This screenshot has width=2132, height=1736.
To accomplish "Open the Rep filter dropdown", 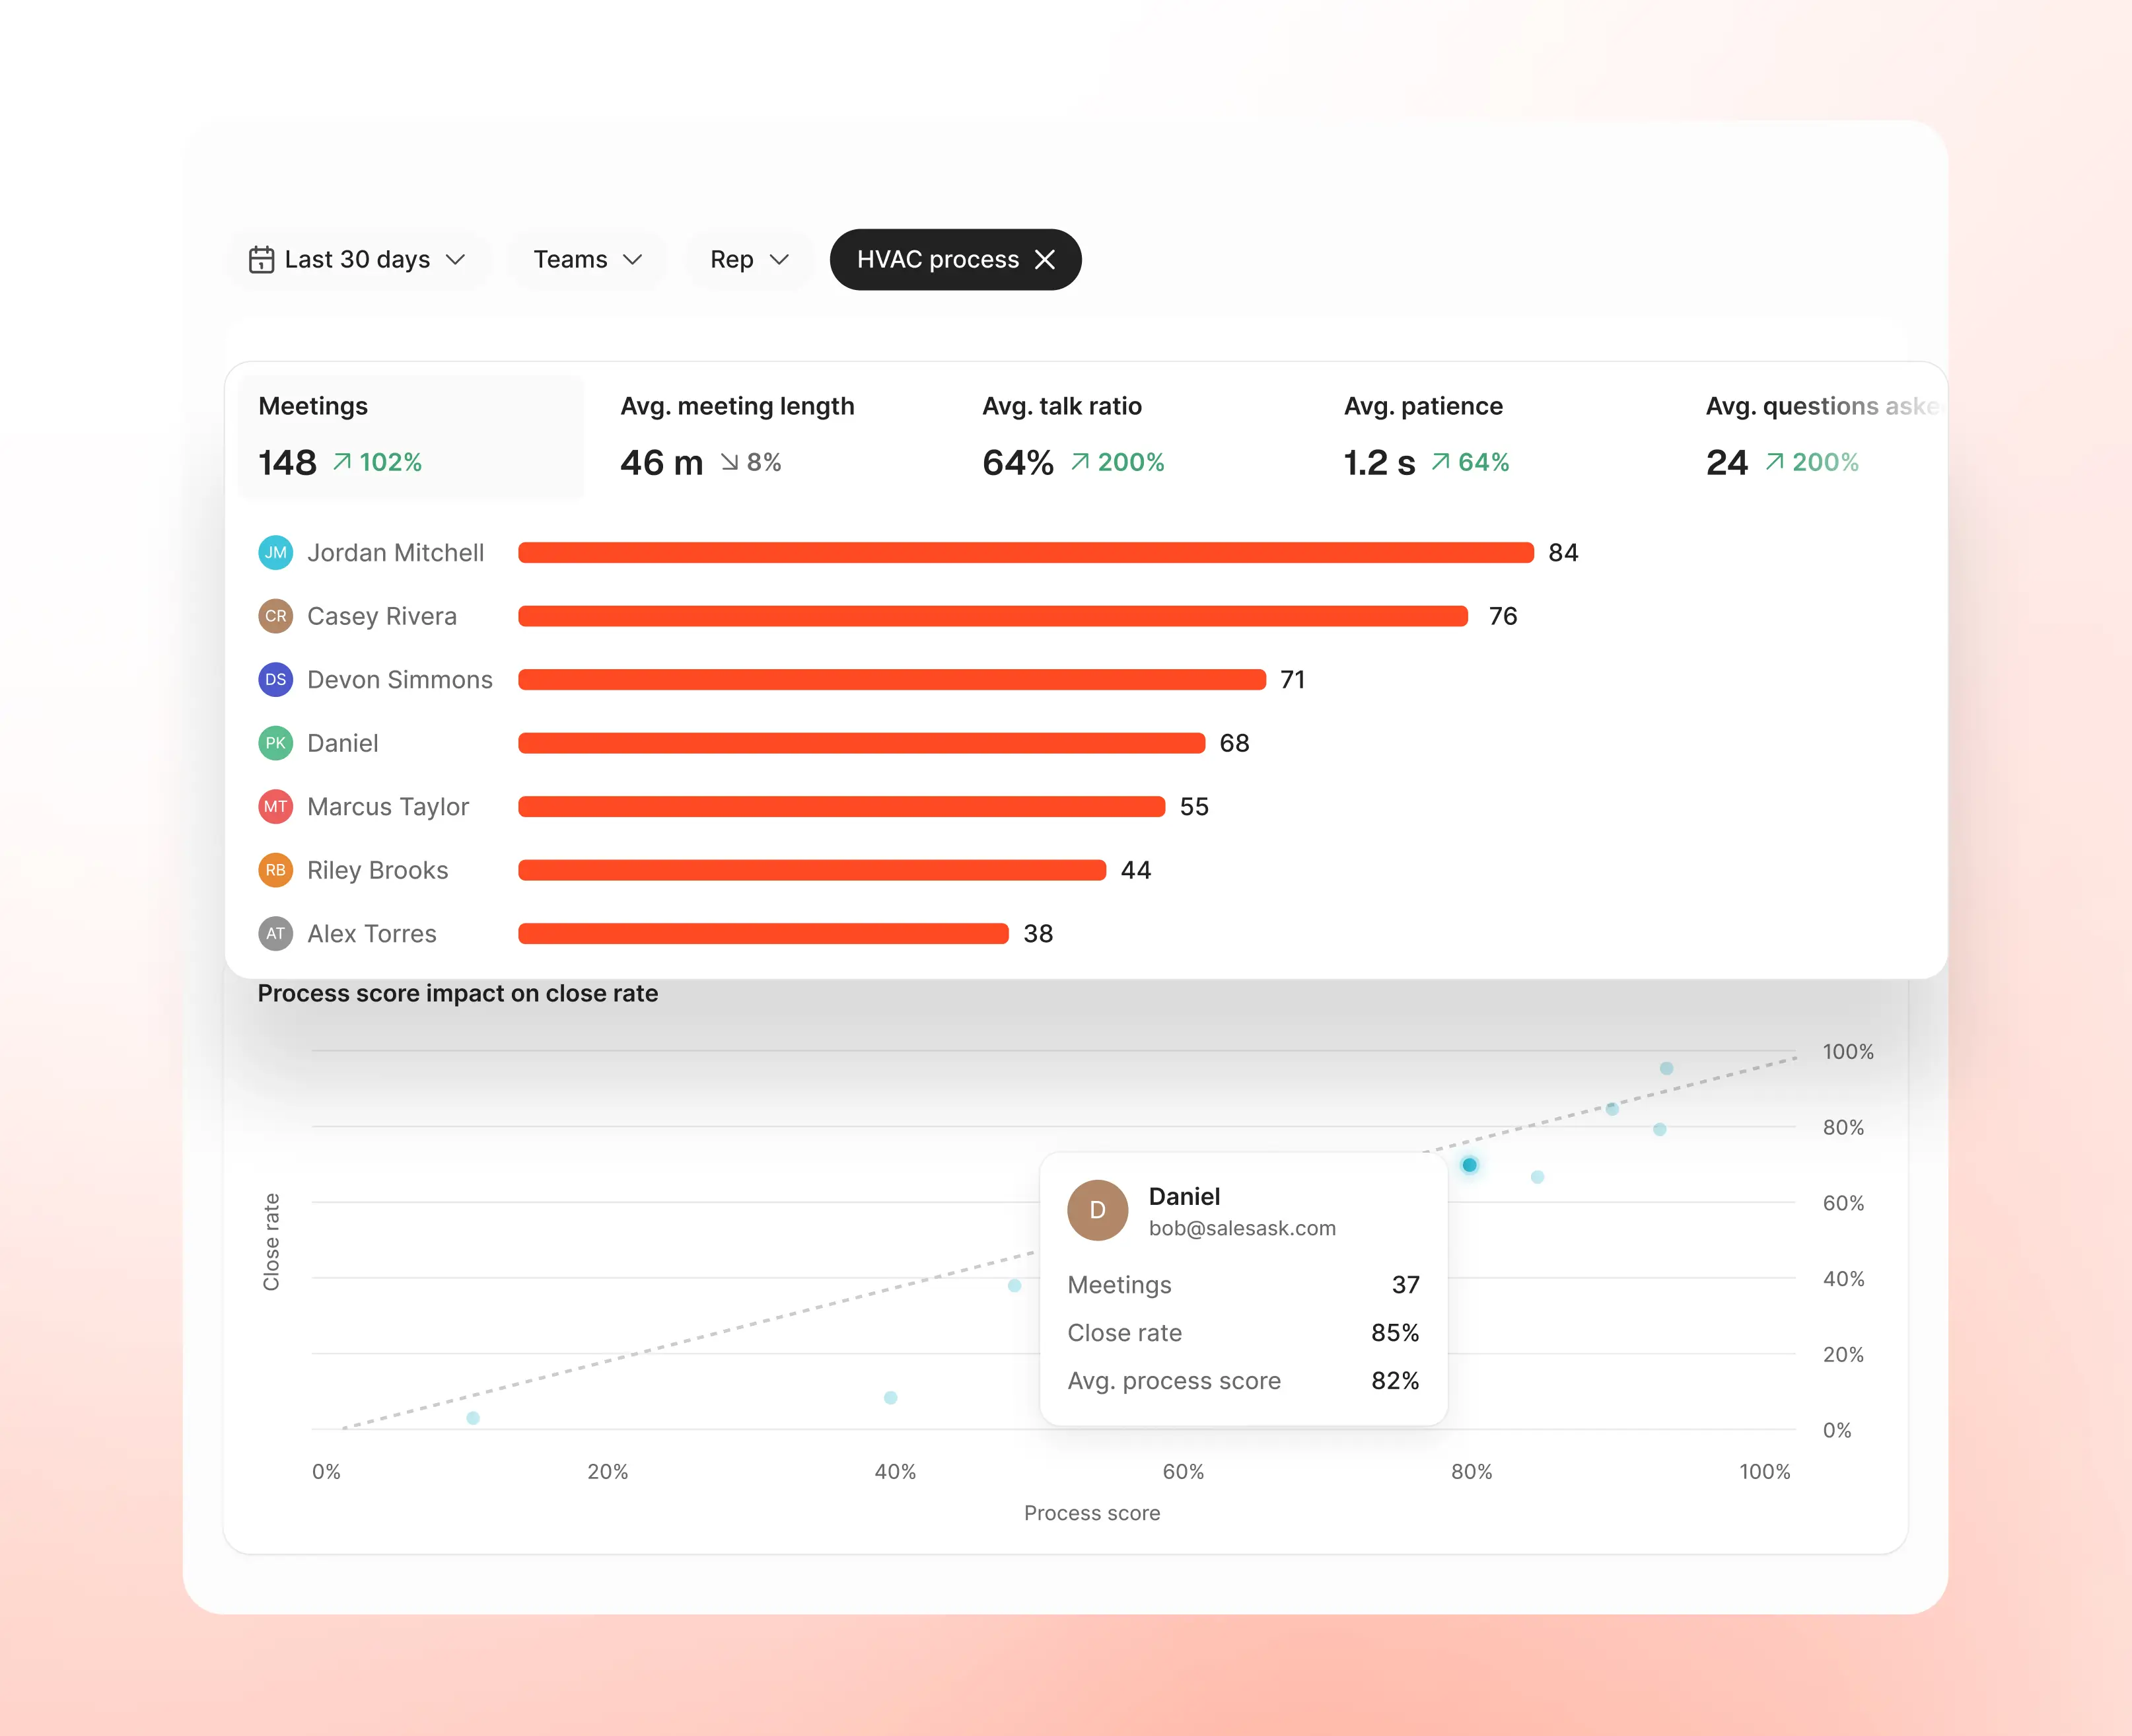I will coord(749,260).
